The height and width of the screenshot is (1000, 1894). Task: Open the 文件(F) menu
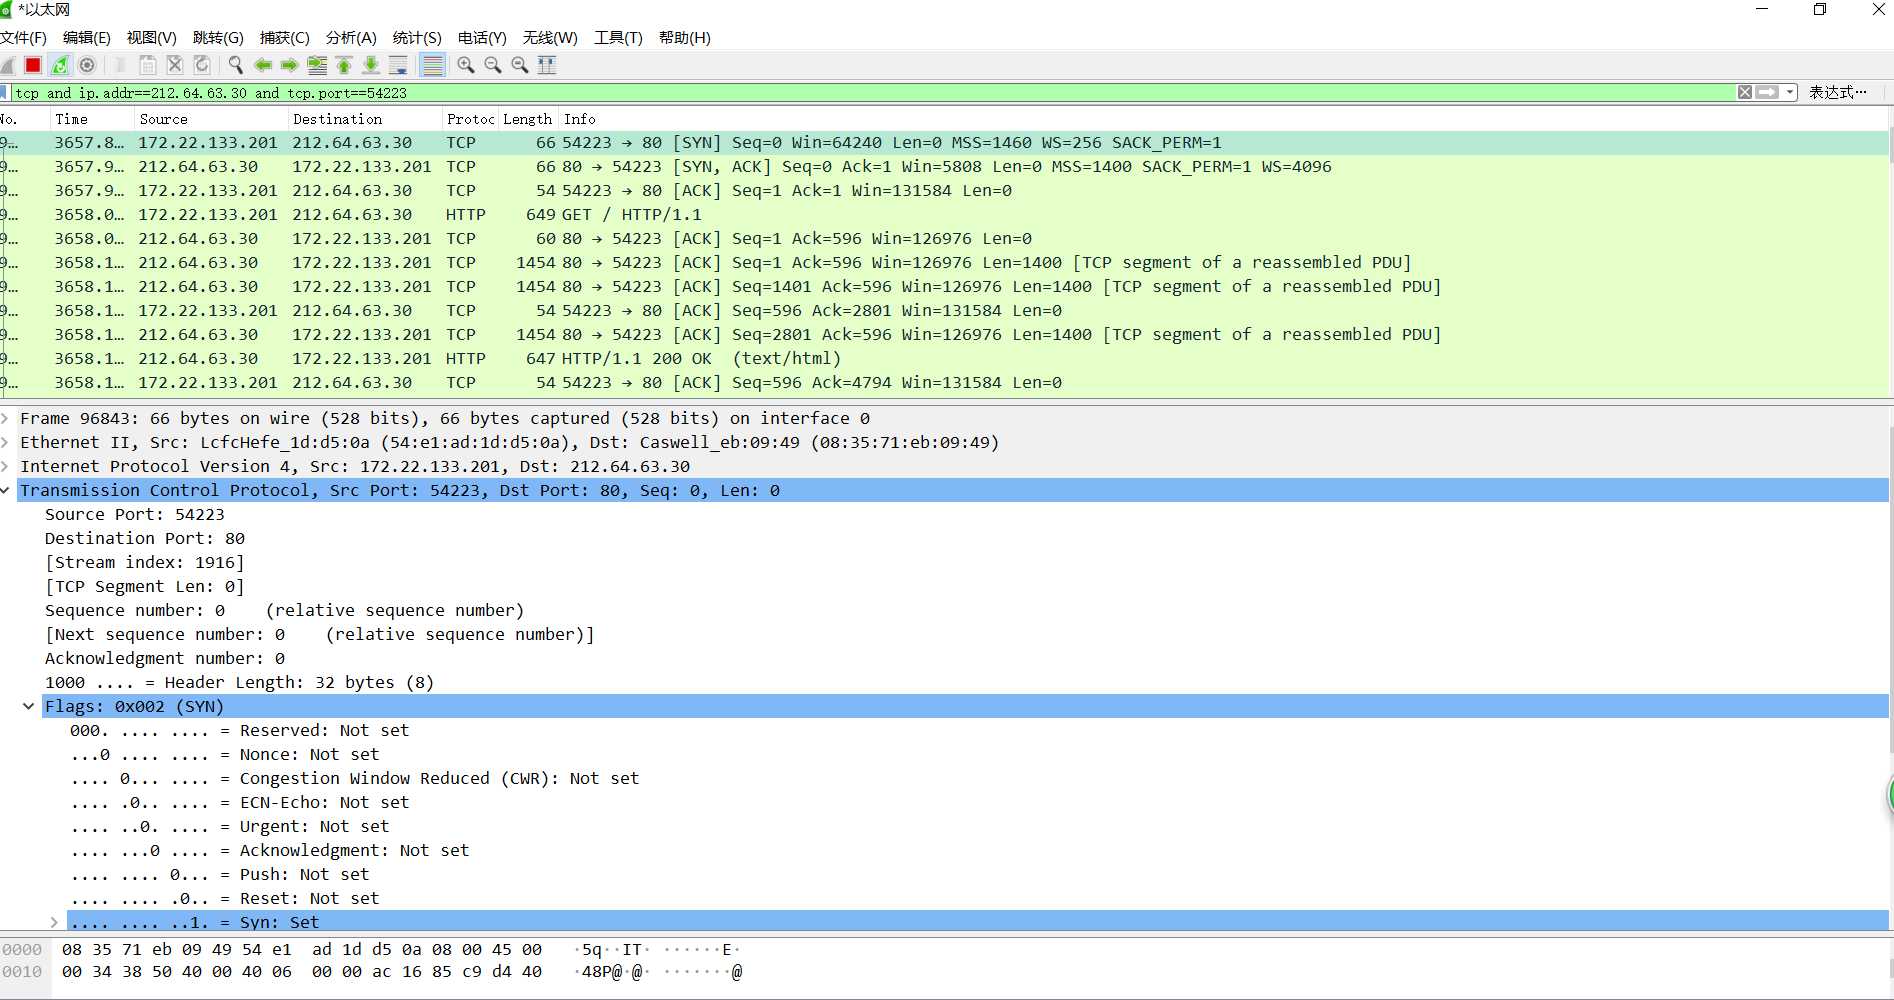pos(24,38)
